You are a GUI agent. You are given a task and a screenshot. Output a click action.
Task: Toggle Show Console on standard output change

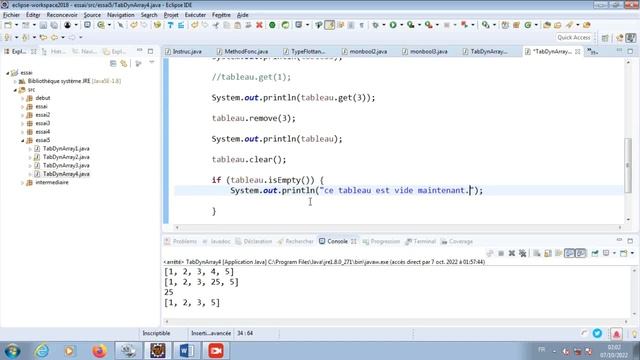[x=569, y=253]
